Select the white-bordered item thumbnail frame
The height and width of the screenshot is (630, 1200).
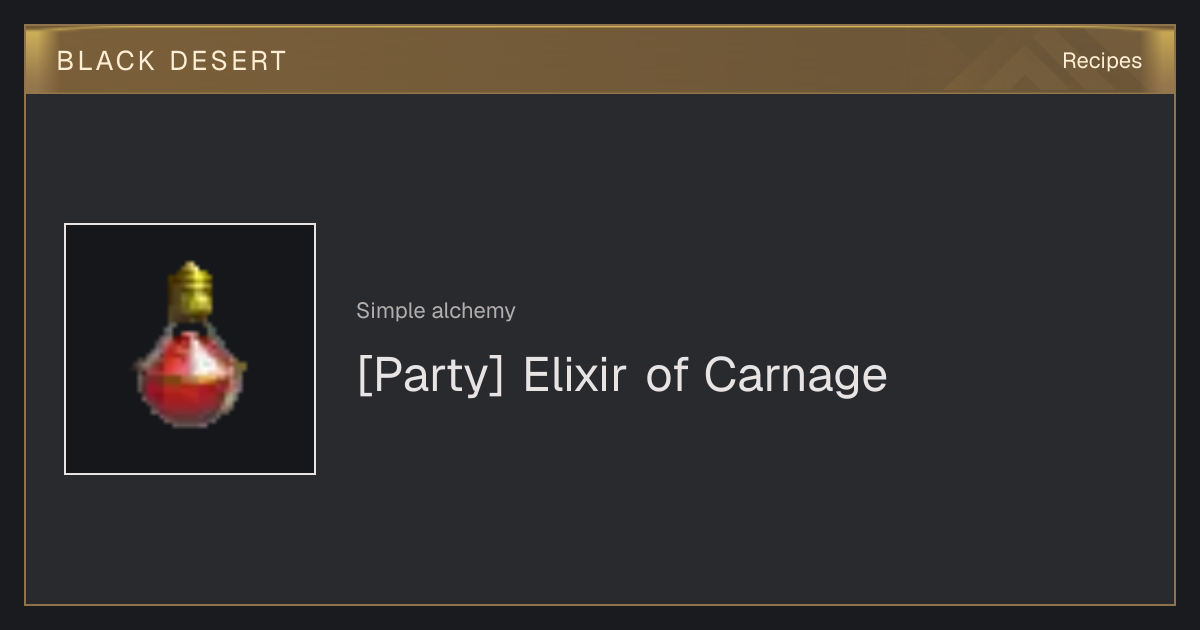coord(190,349)
